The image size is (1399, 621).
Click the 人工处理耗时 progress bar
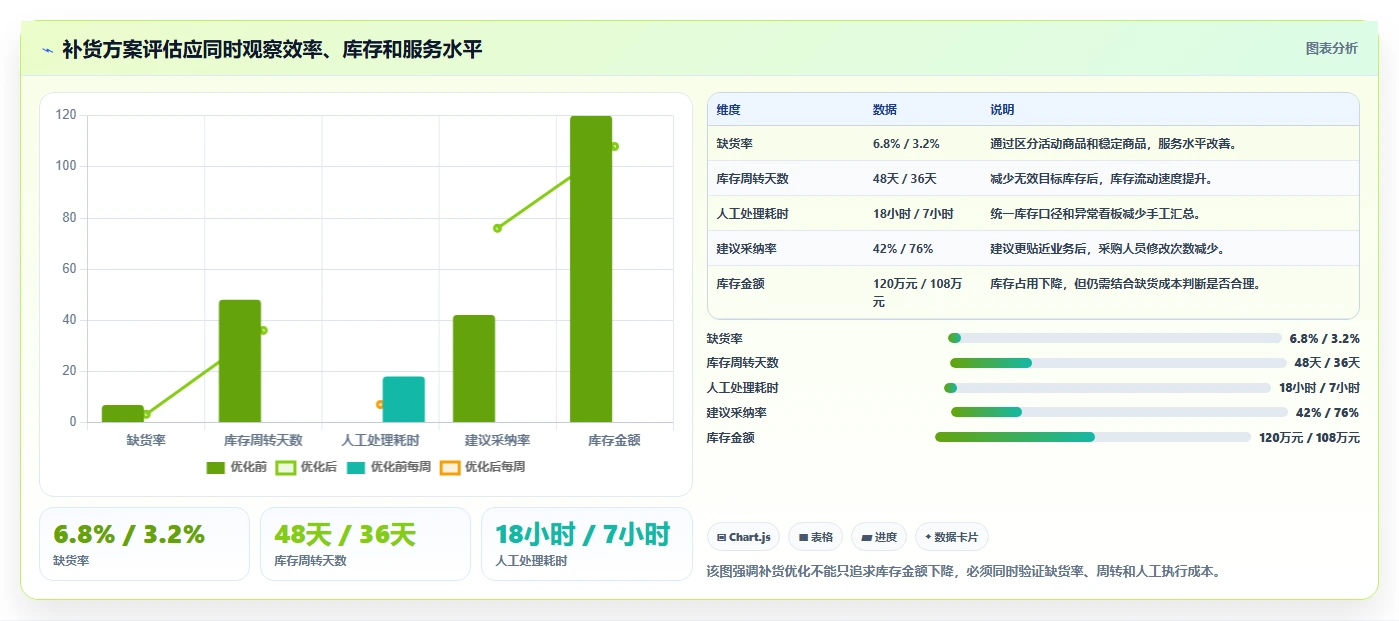click(1107, 388)
